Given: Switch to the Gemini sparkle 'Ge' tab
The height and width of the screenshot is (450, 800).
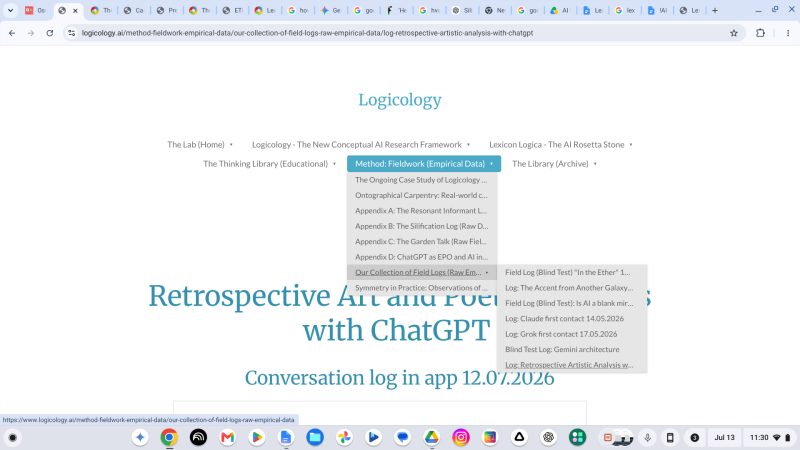Looking at the screenshot, I should (x=330, y=10).
